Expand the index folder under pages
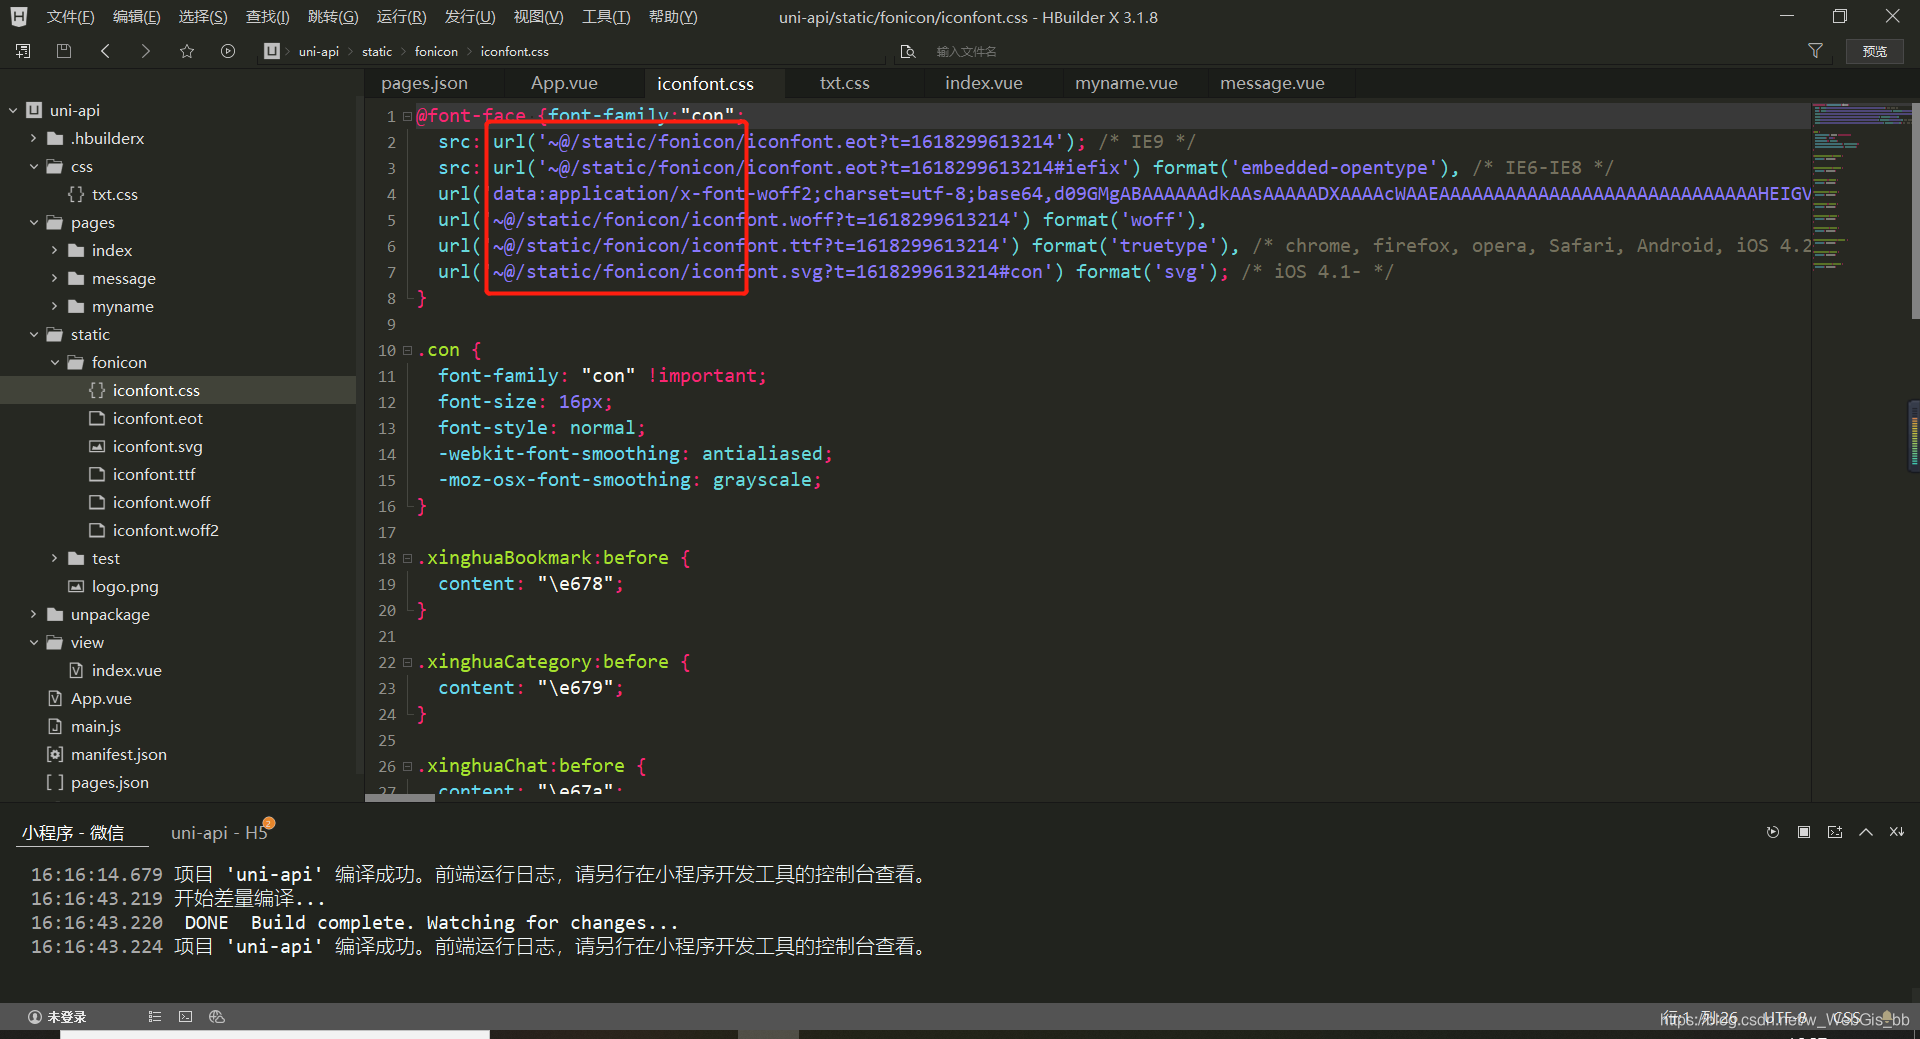Image resolution: width=1920 pixels, height=1039 pixels. (55, 250)
